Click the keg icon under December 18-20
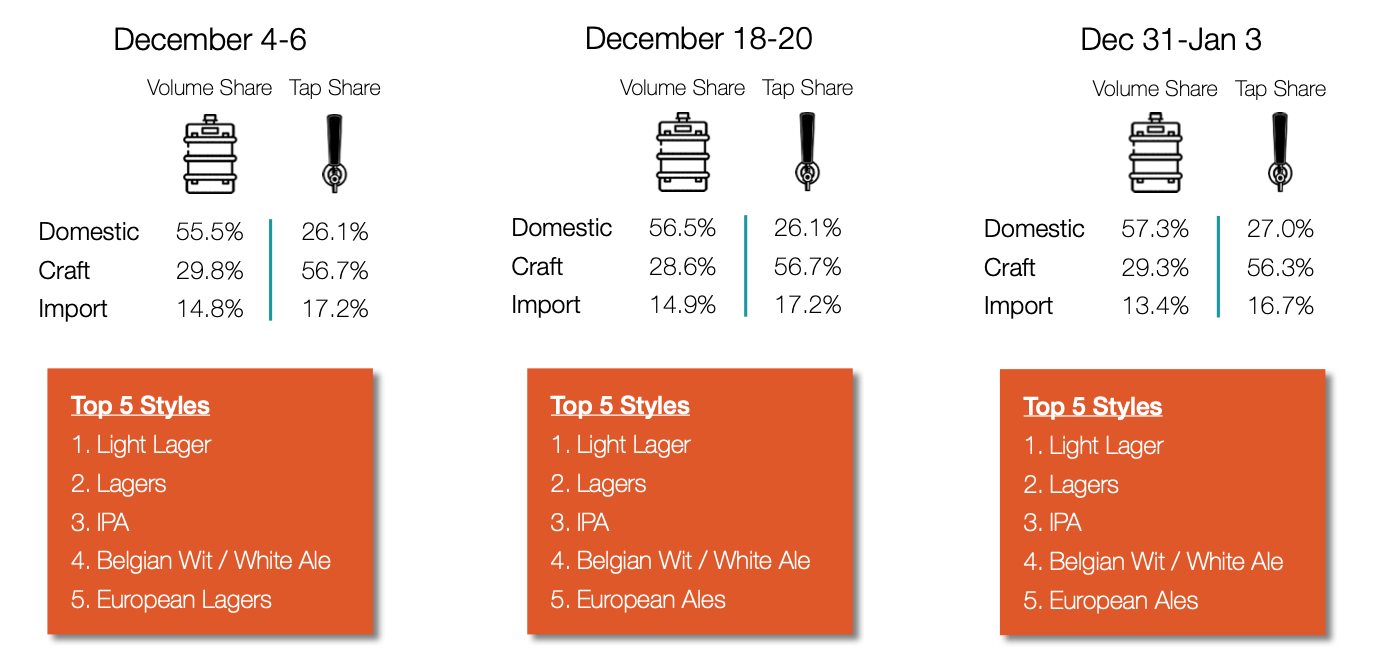The image size is (1400, 658). (682, 152)
